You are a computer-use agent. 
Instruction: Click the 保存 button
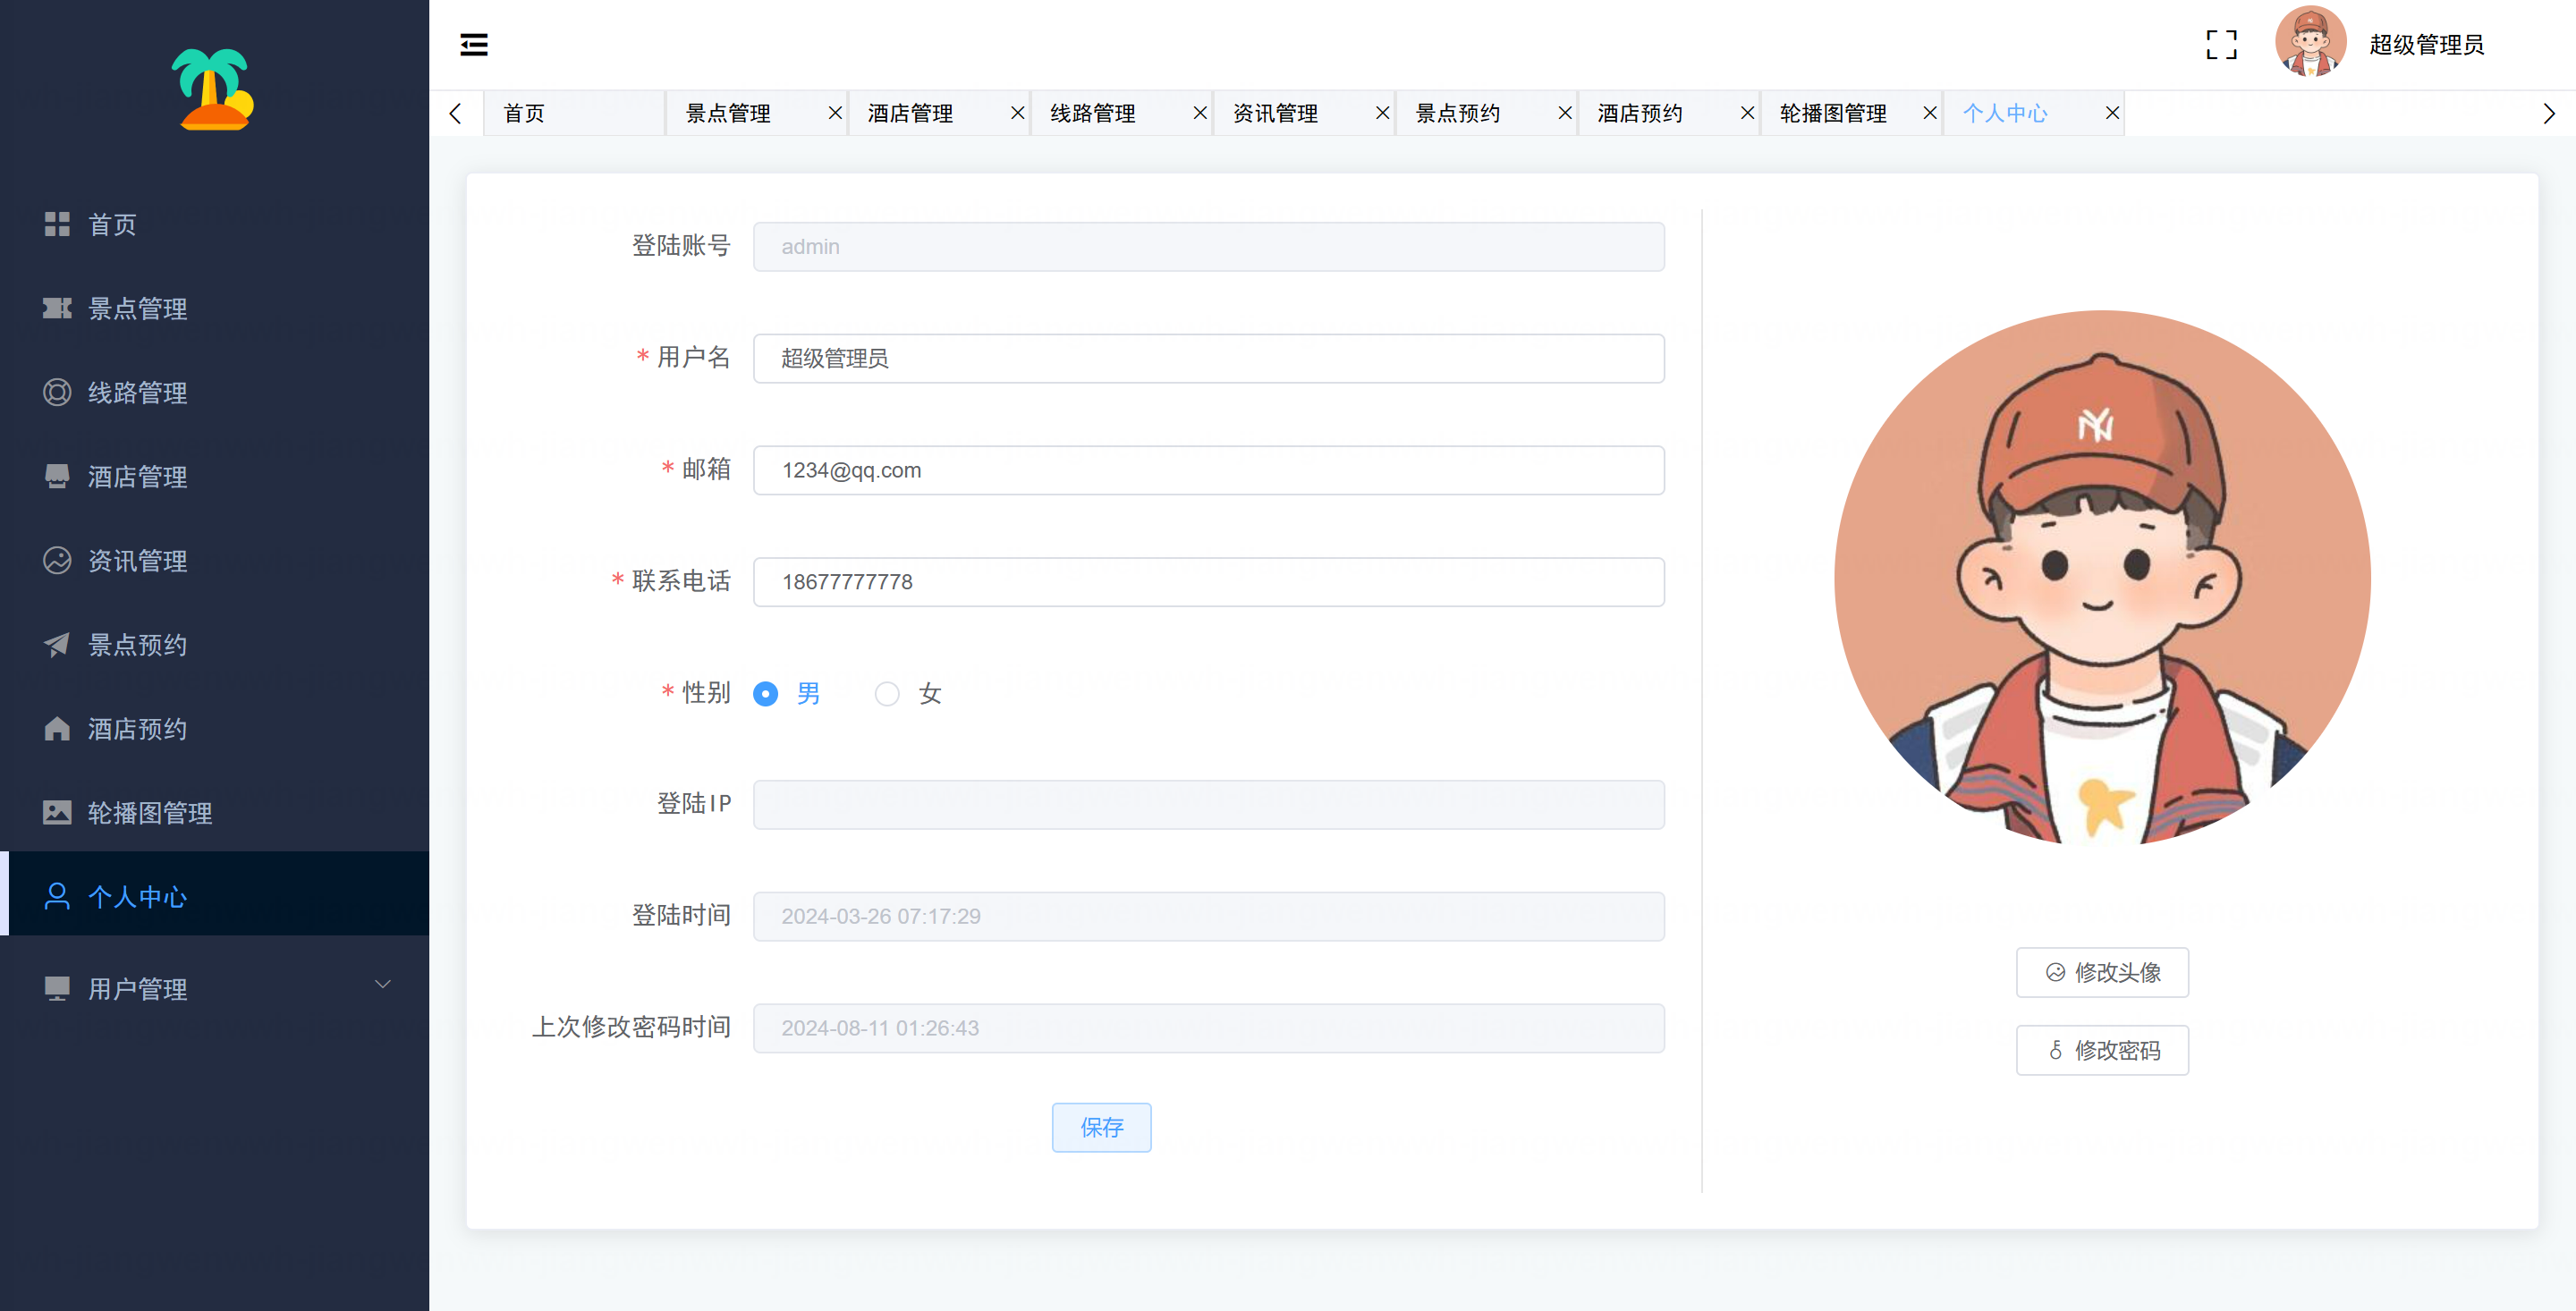click(x=1101, y=1128)
